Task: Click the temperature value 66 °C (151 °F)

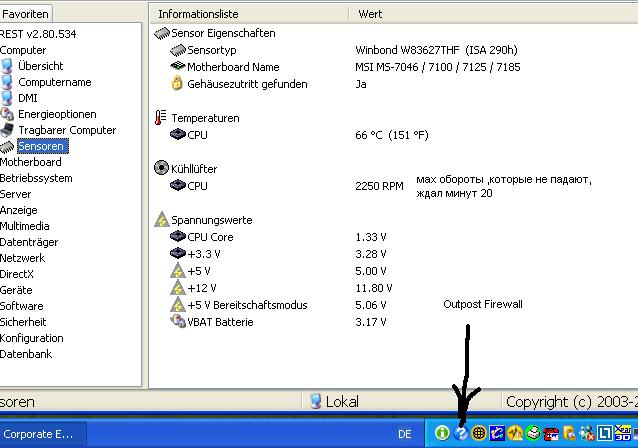Action: 392,135
